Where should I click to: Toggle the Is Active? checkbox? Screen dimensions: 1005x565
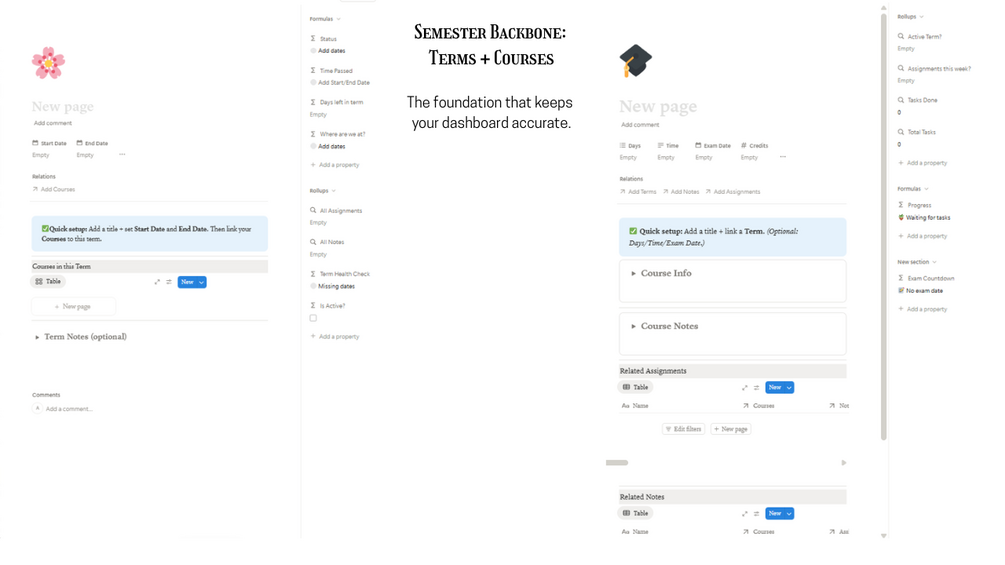[313, 318]
